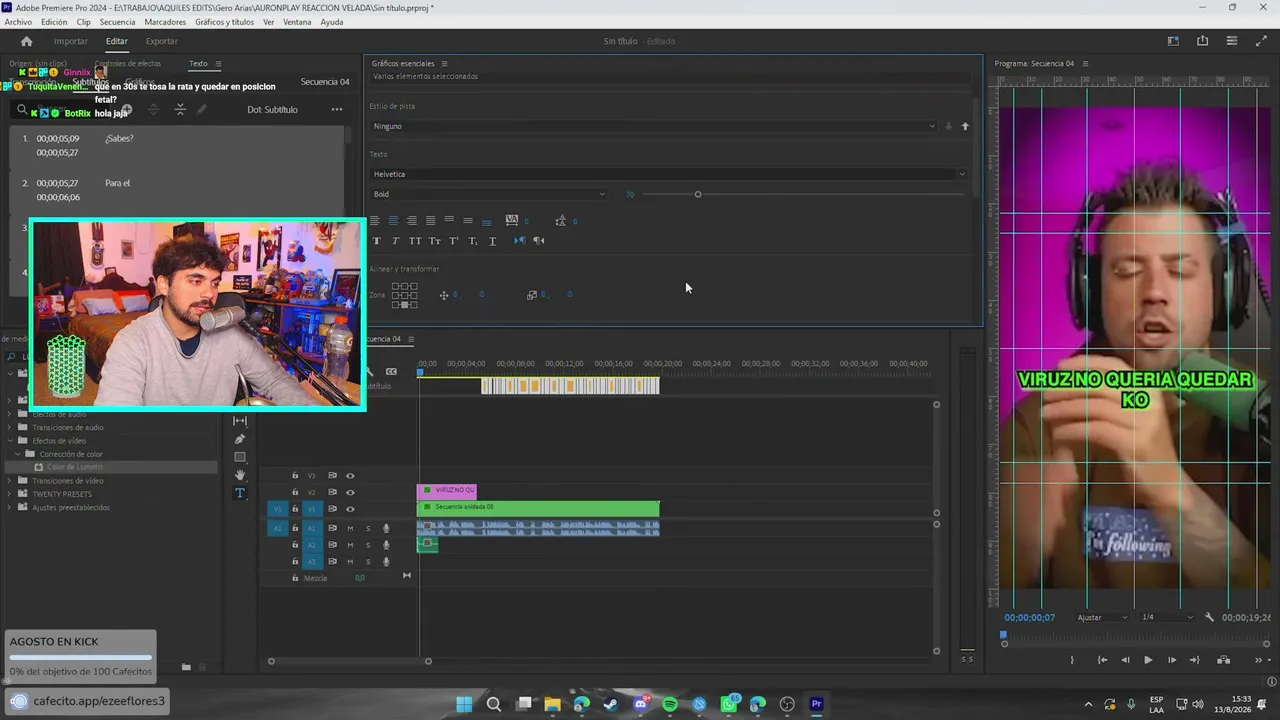The height and width of the screenshot is (720, 1280).
Task: Select the Slip tool
Action: (x=240, y=421)
